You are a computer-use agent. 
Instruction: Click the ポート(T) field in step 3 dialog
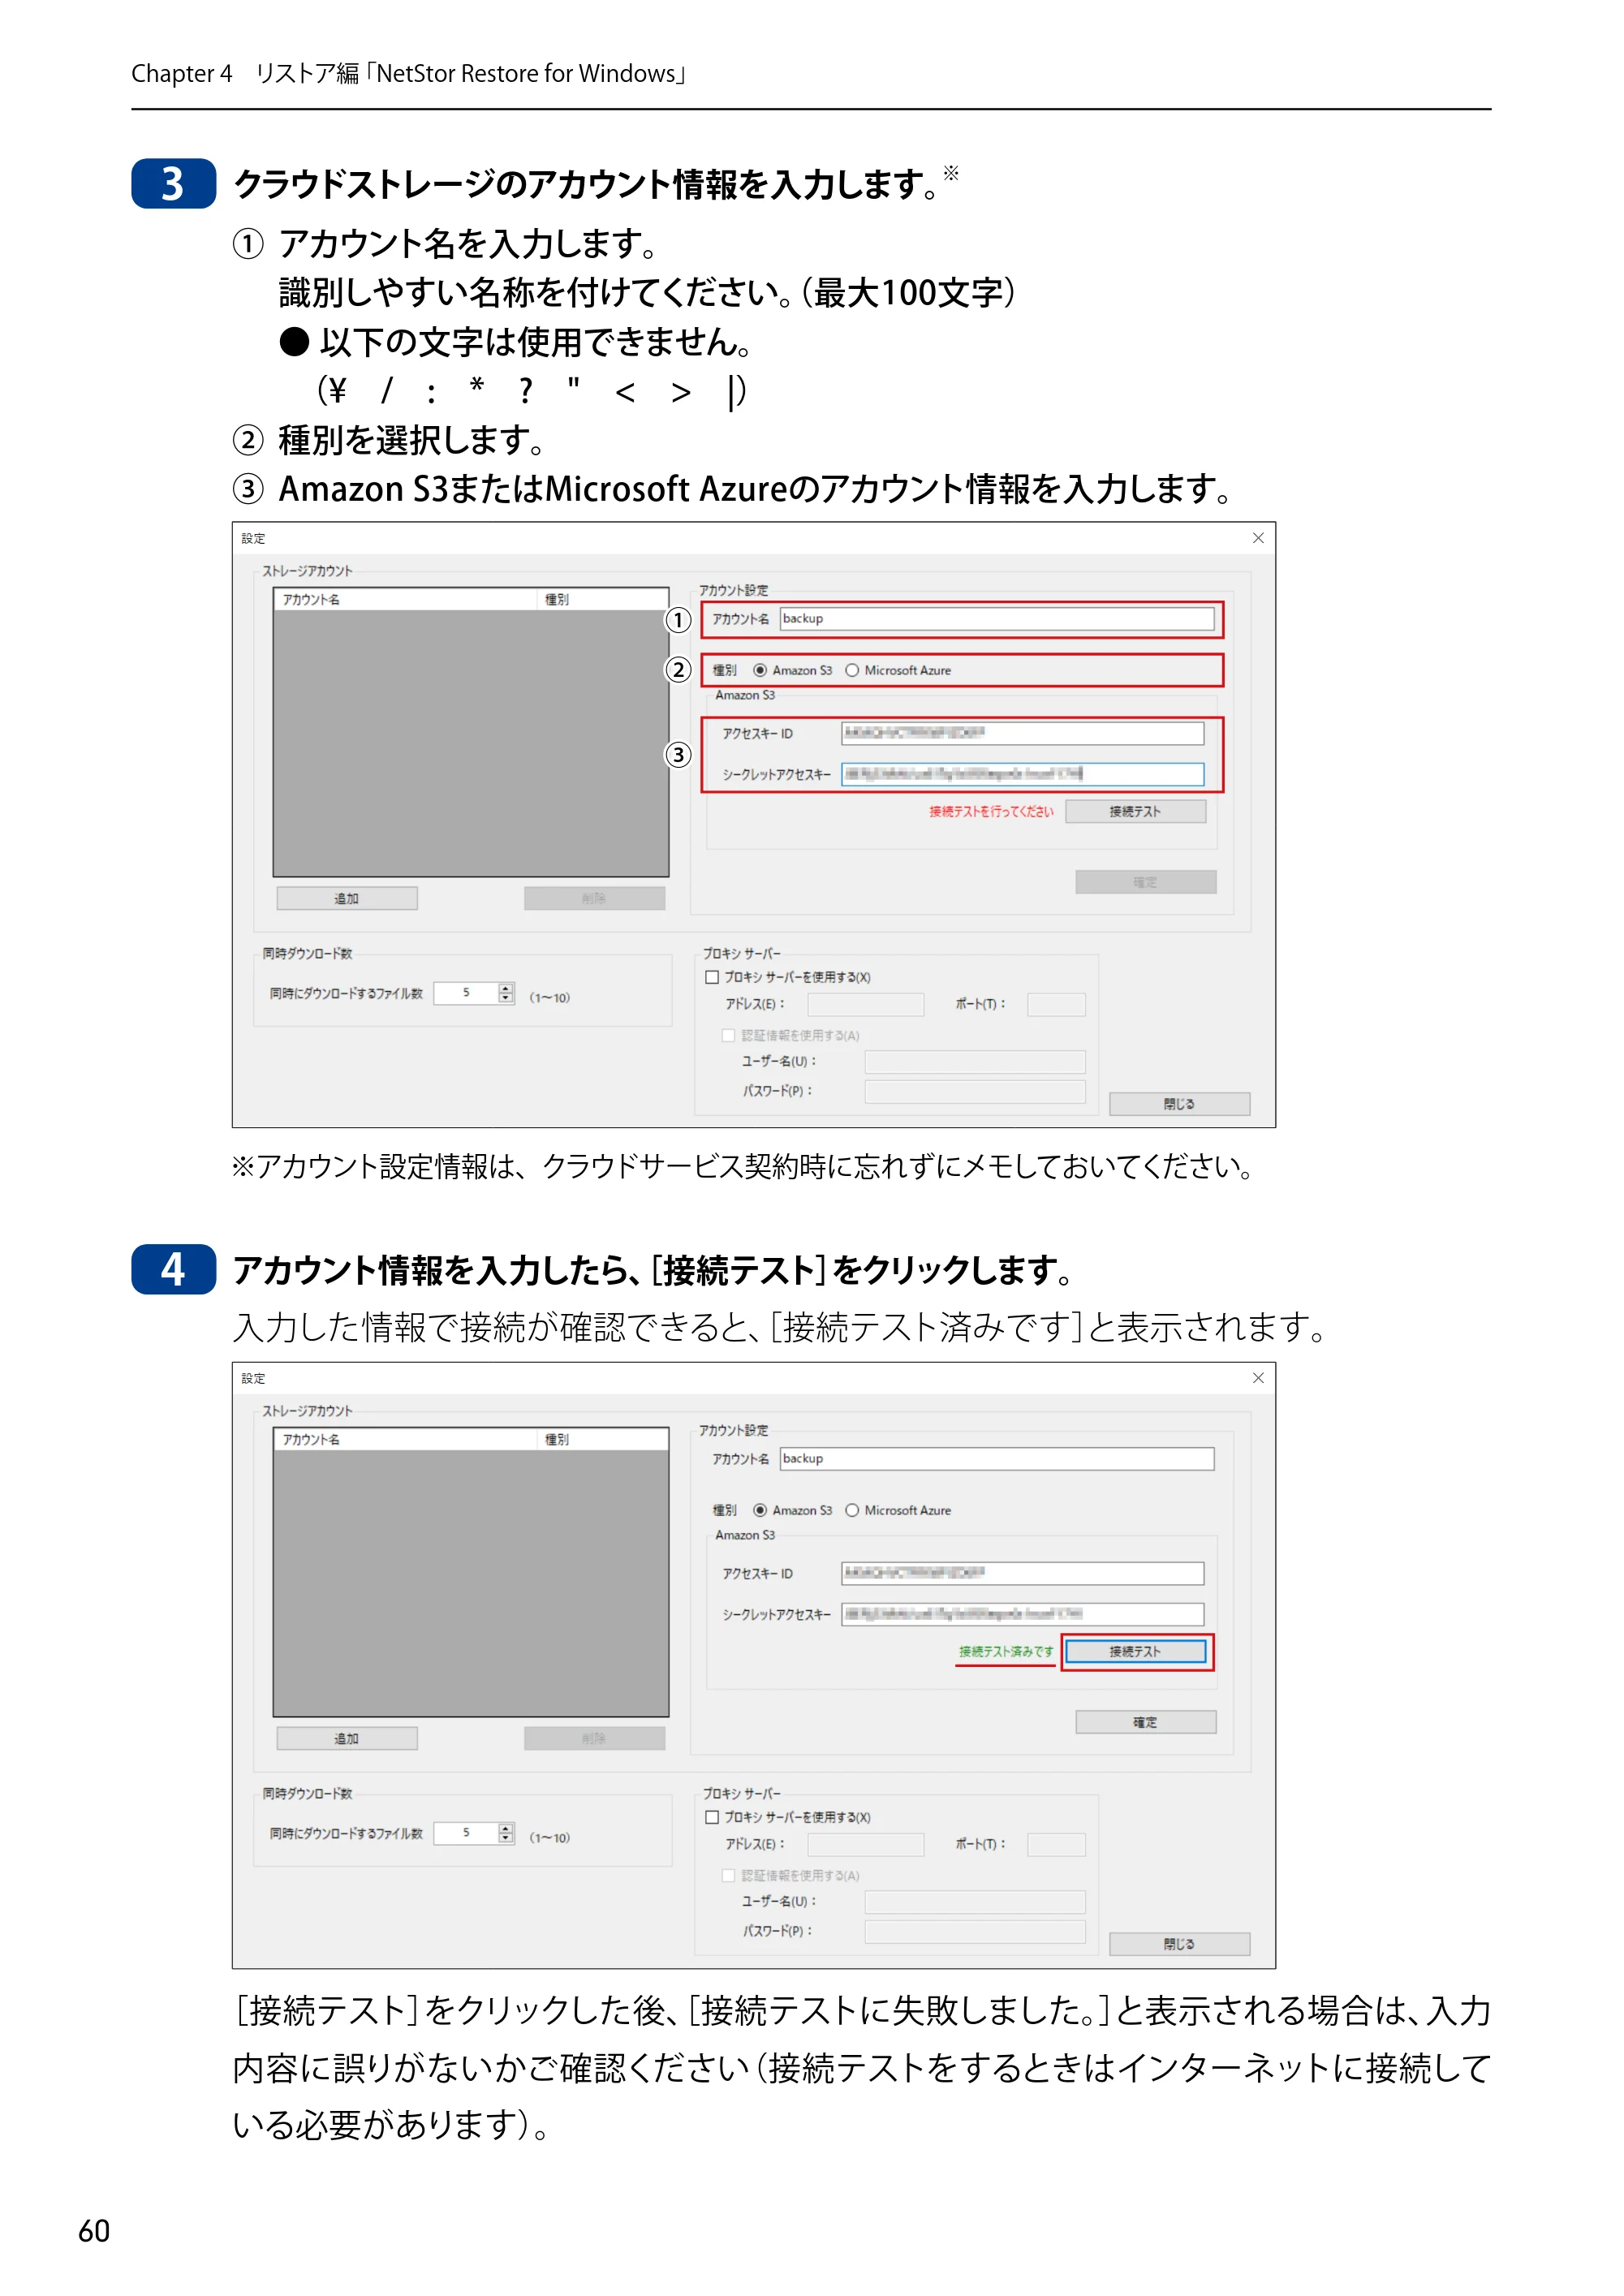click(x=1057, y=1004)
